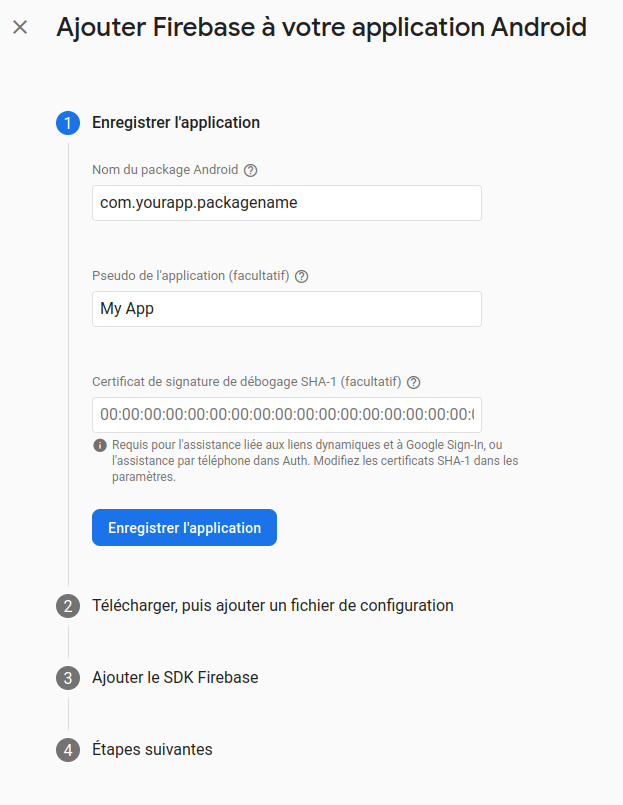The width and height of the screenshot is (623, 805).
Task: Click step 4 number circle
Action: [68, 750]
